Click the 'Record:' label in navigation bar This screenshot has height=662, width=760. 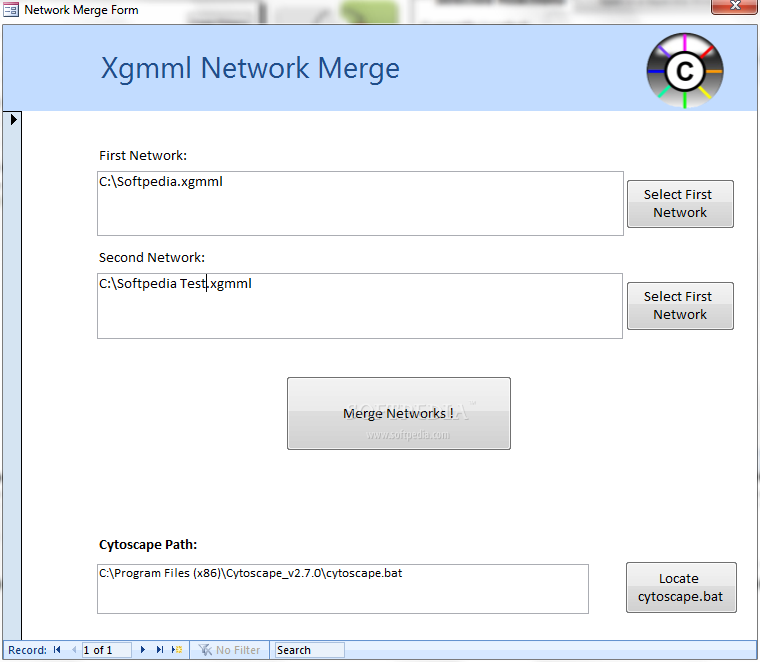28,650
